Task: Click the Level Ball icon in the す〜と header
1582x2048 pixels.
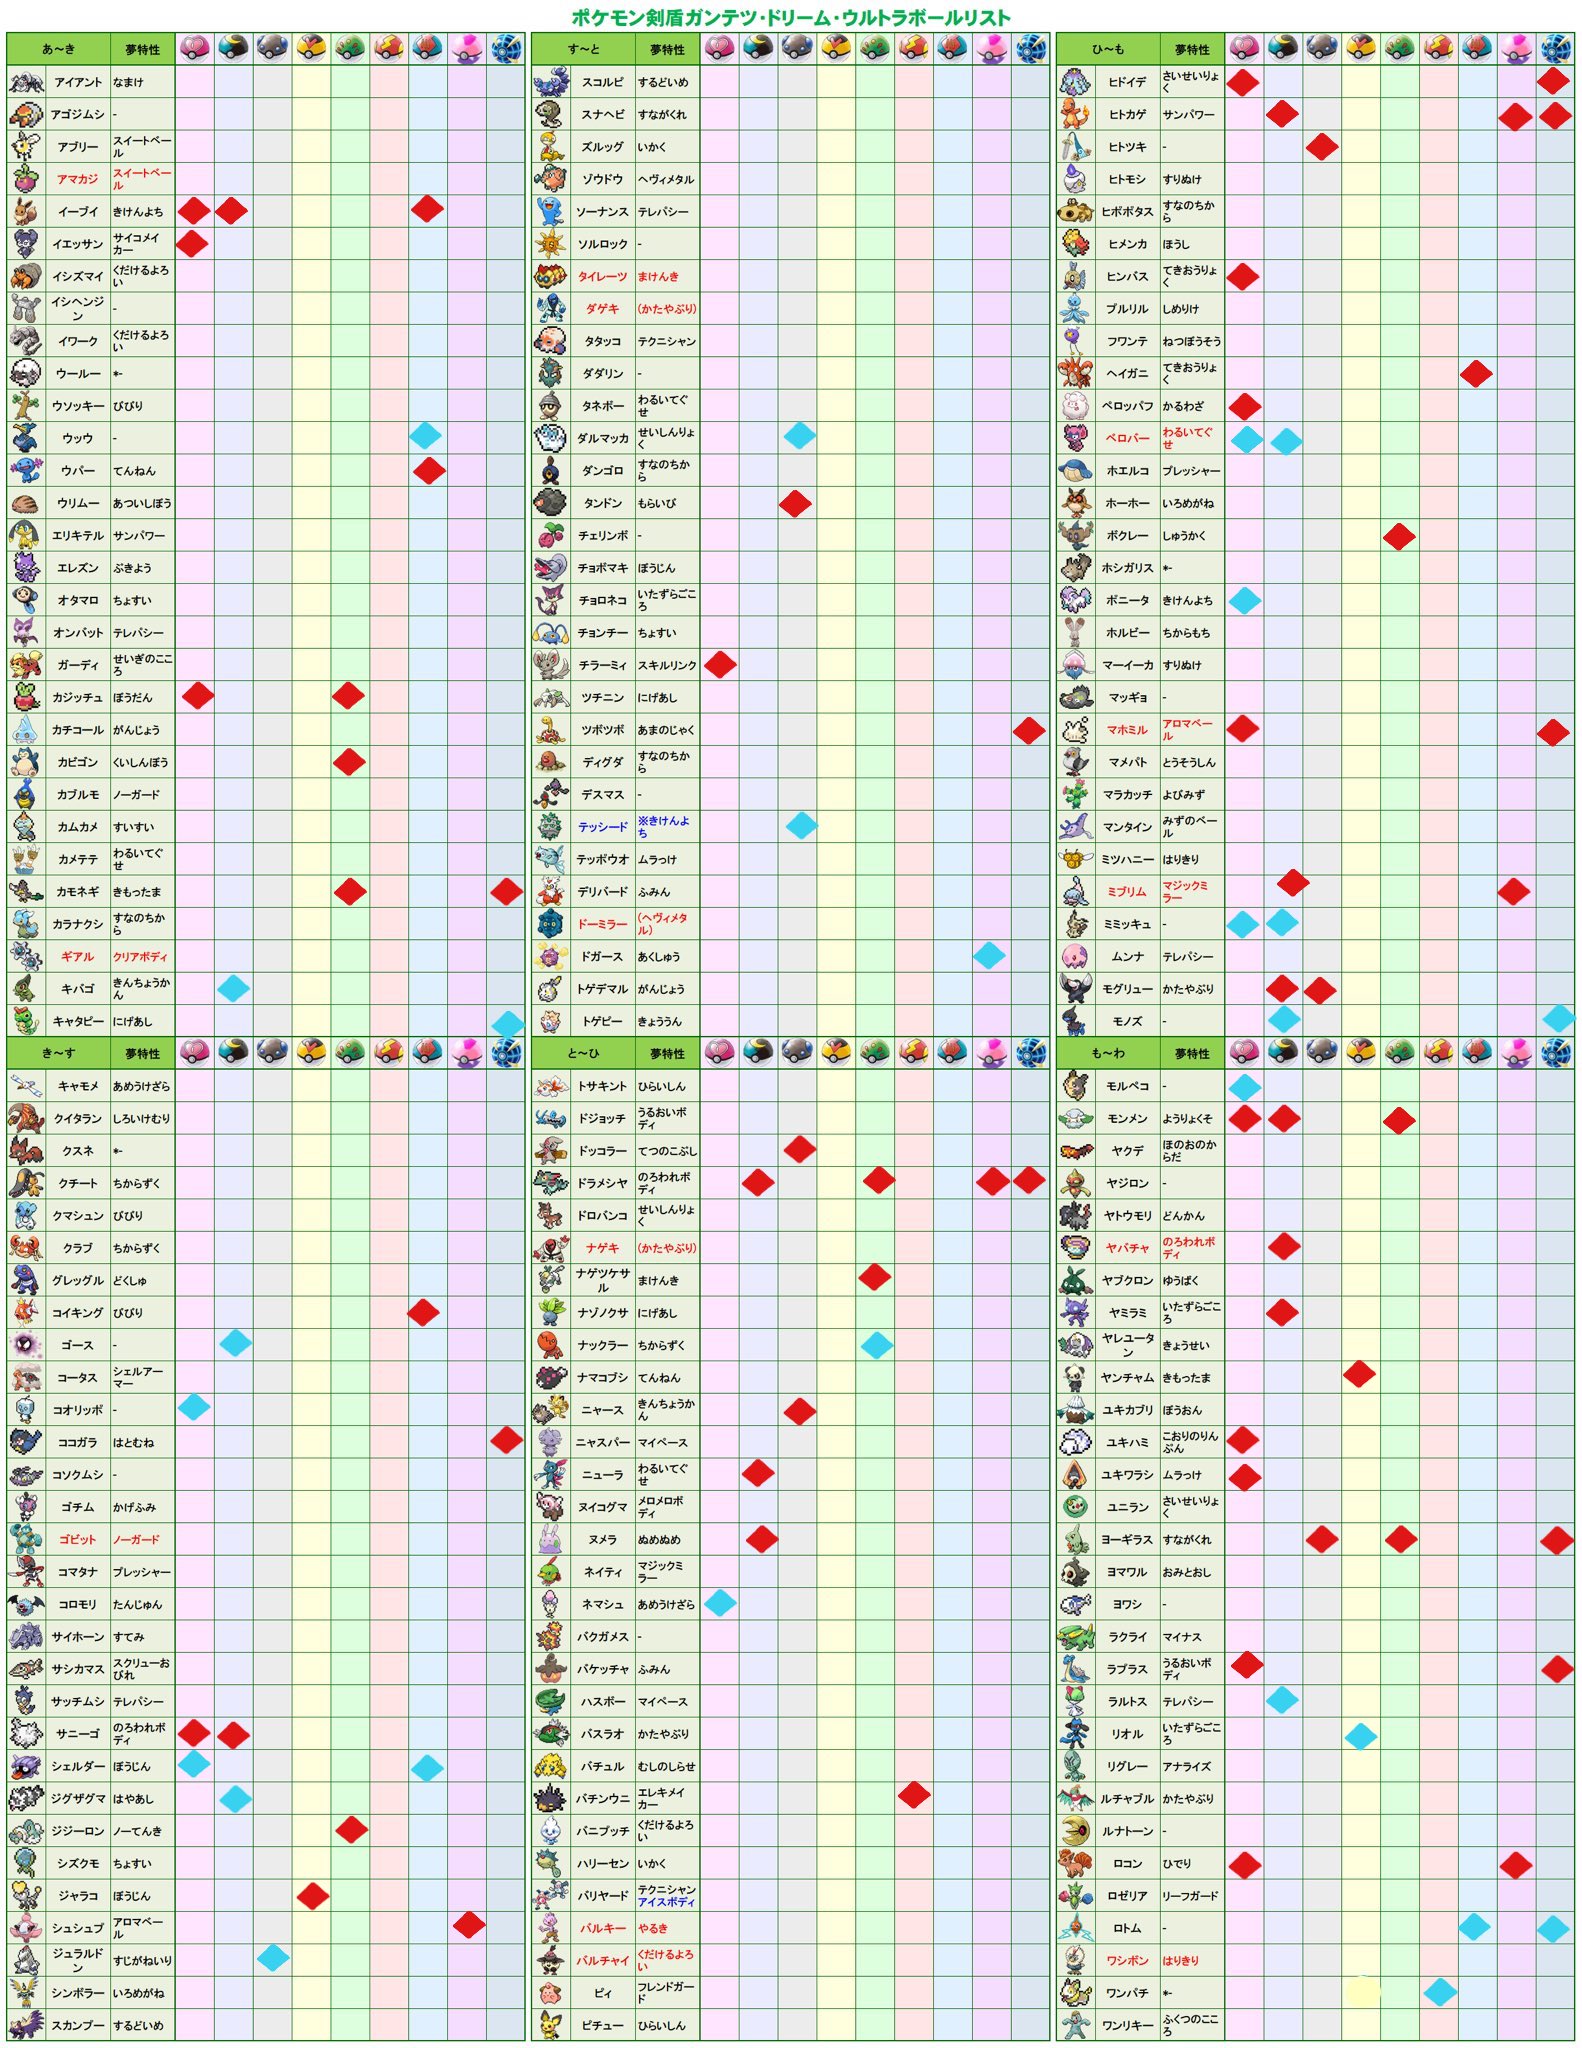Action: click(x=835, y=48)
